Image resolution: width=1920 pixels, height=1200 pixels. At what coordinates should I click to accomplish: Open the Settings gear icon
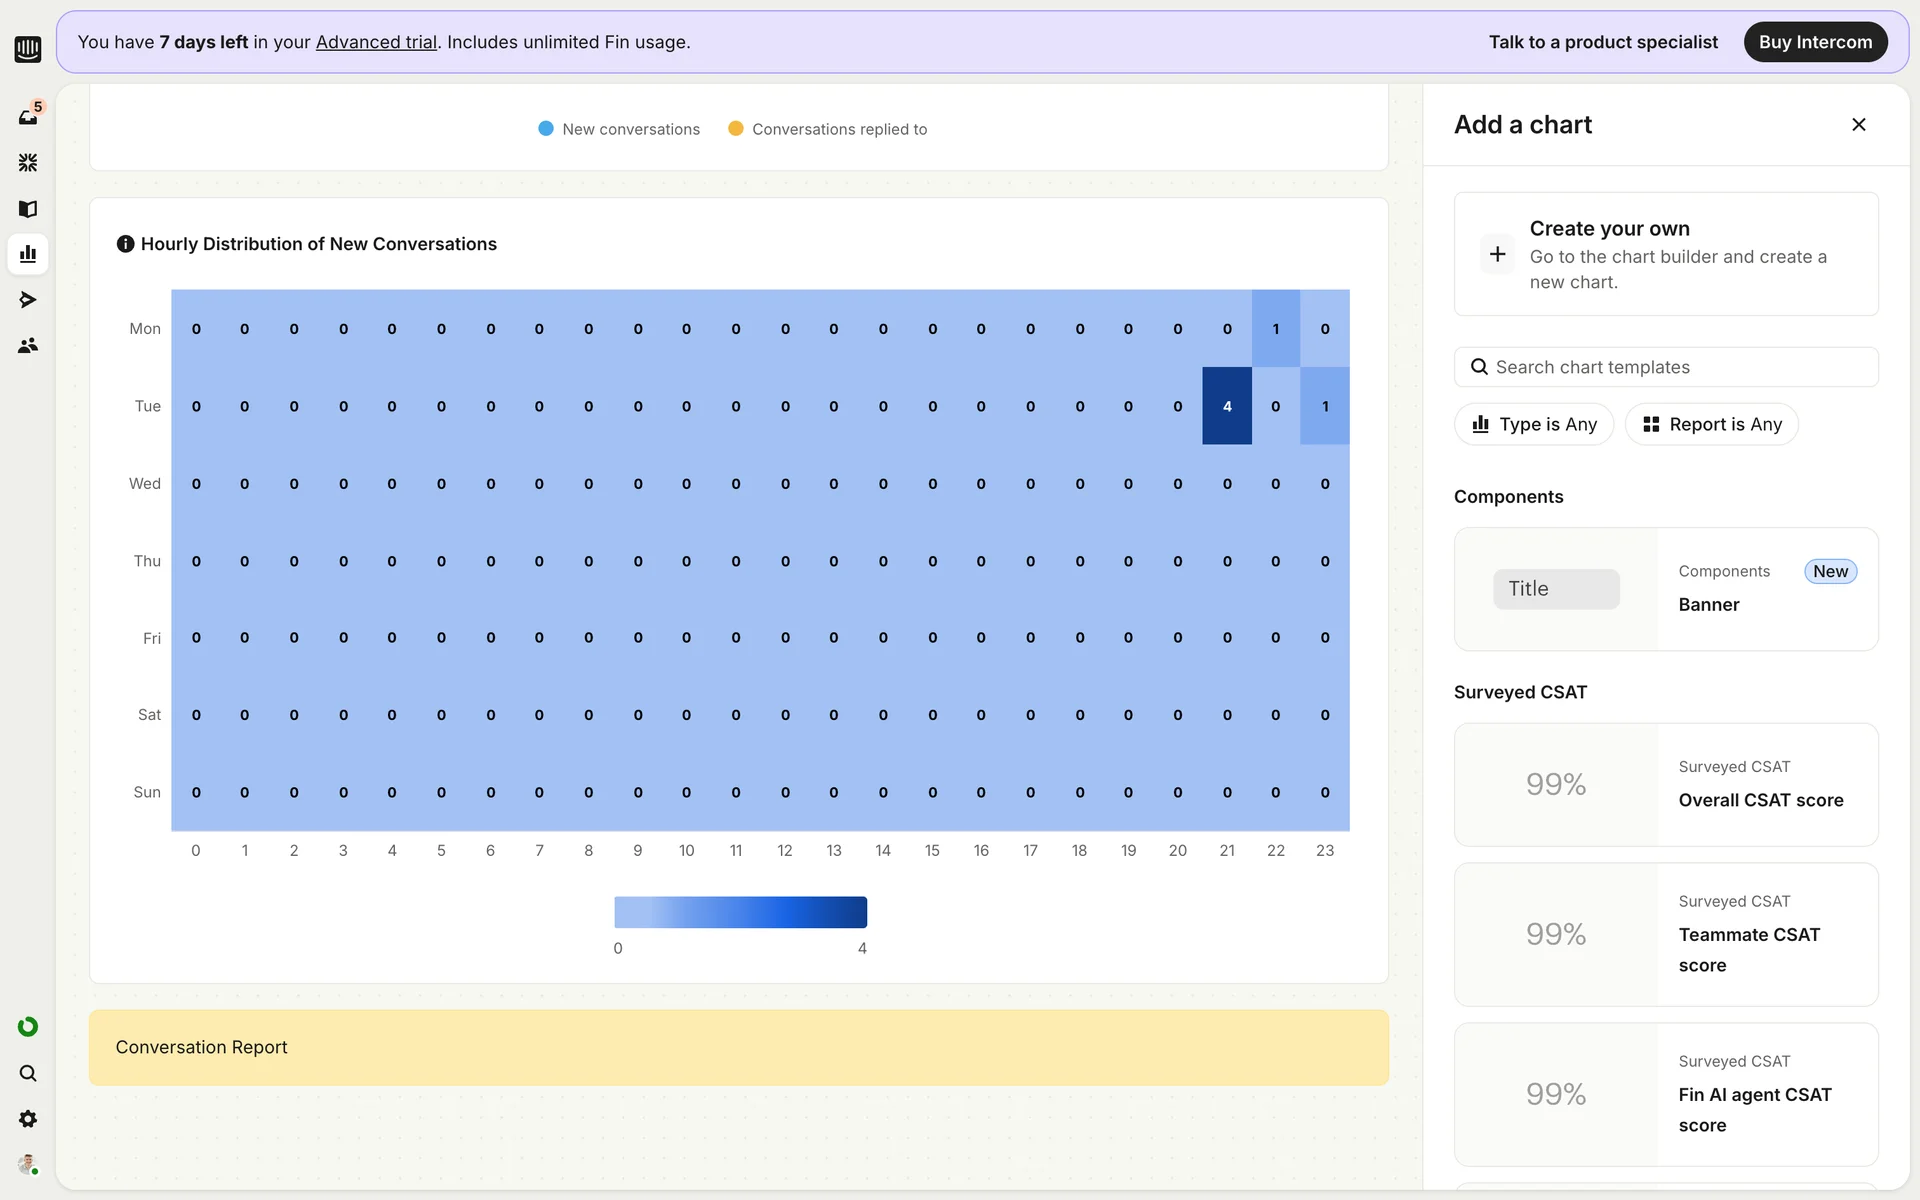pos(28,1119)
